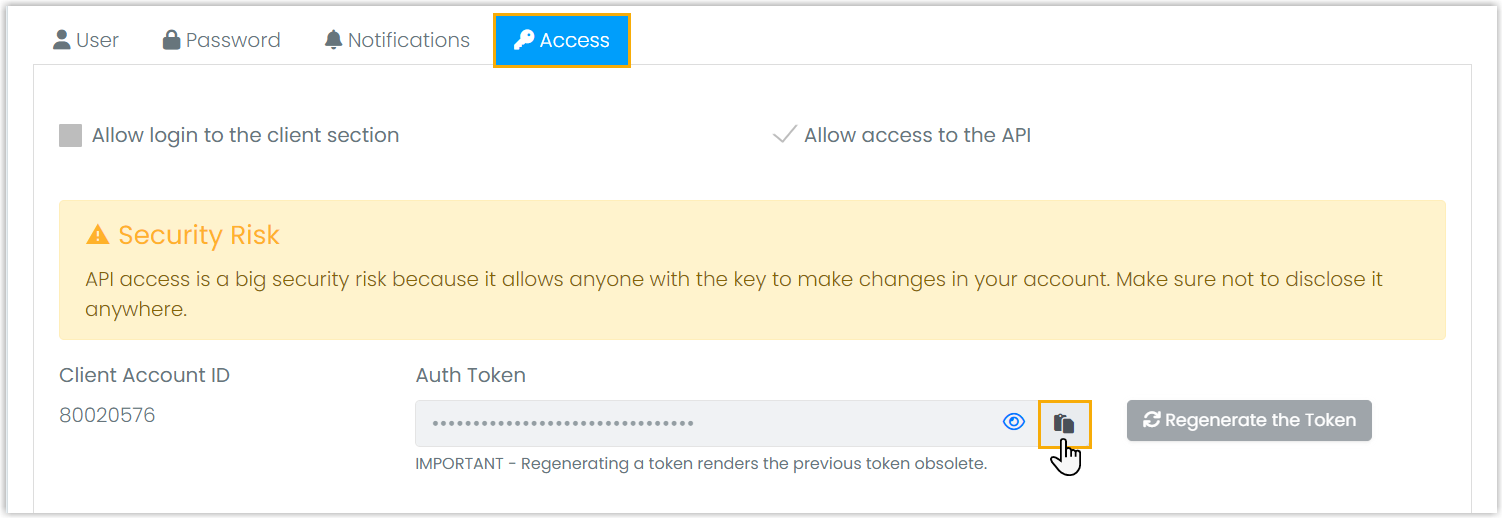Screen dimensions: 1503x519
Task: Toggle the Allow access to the API checkmark
Action: pyautogui.click(x=784, y=135)
